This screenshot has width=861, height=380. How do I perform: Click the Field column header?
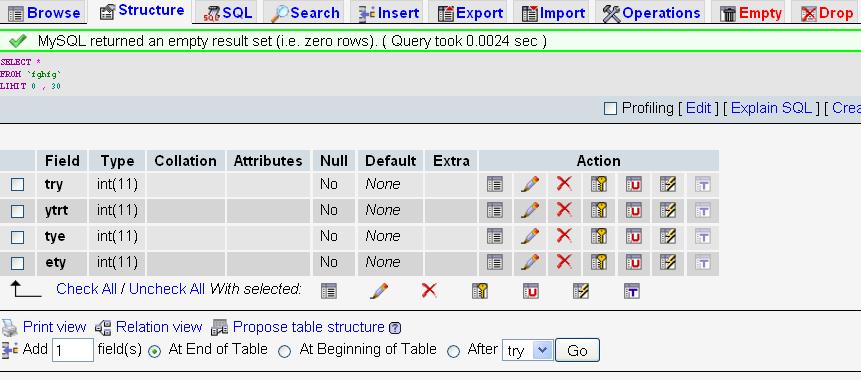(62, 161)
